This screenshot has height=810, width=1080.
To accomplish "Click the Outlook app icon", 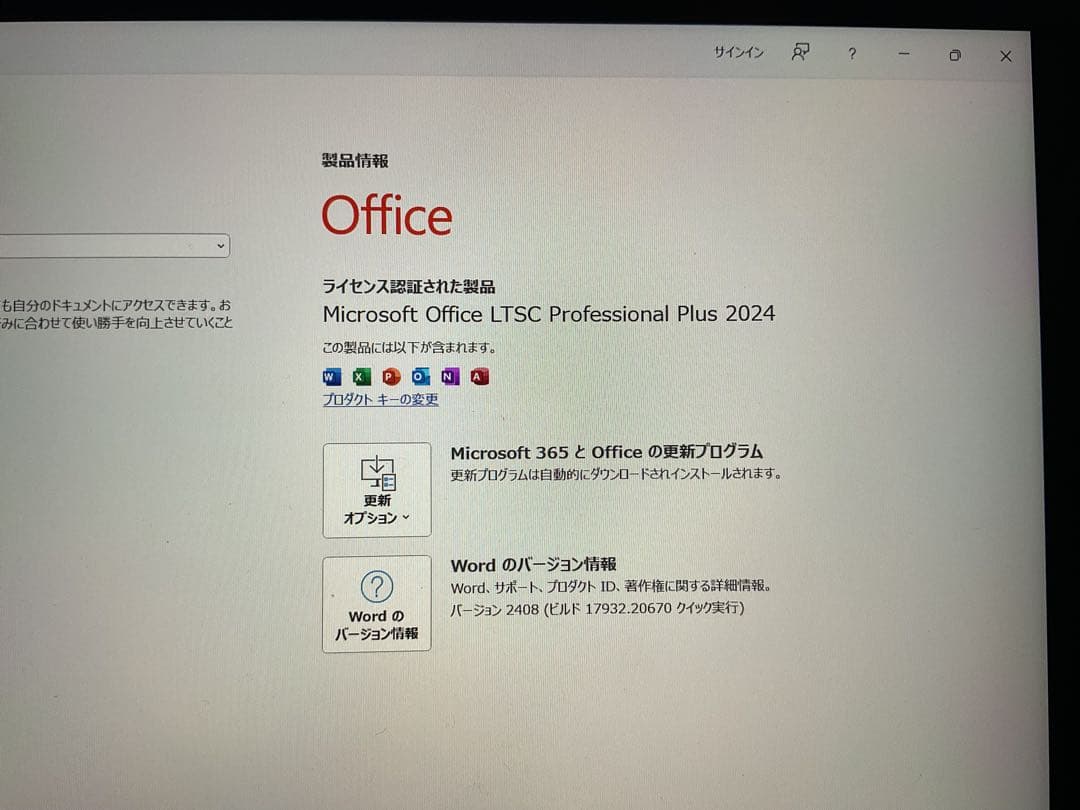I will (420, 377).
